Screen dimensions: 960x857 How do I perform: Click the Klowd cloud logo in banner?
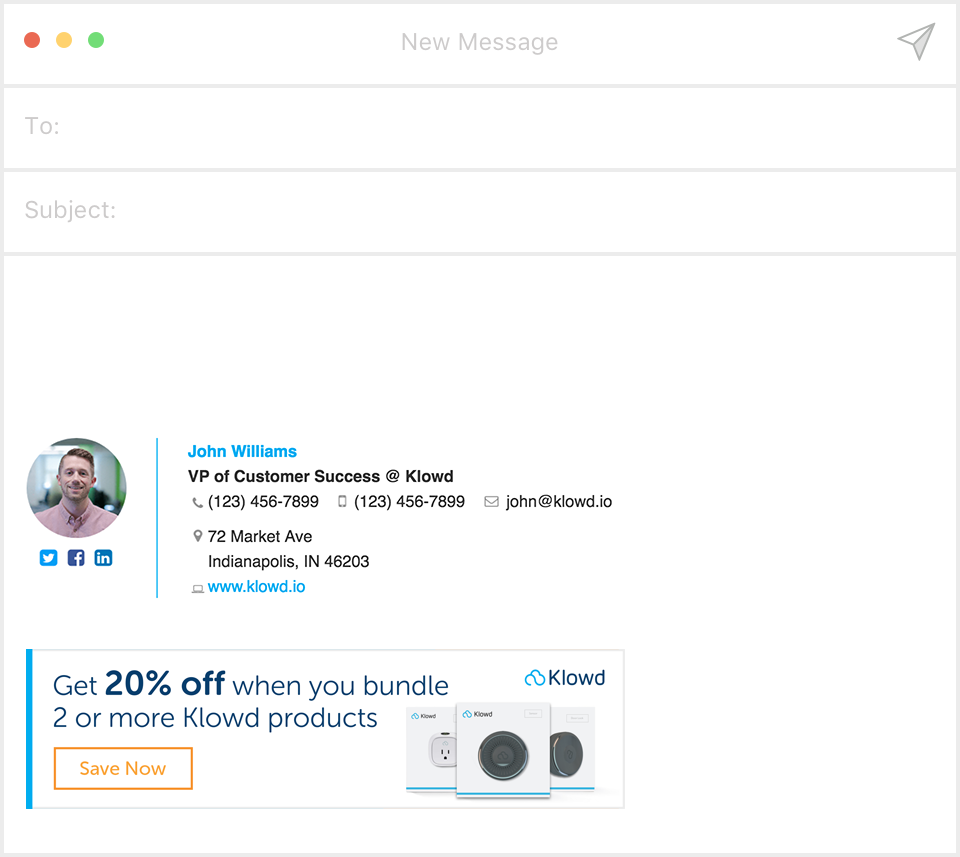pos(565,678)
